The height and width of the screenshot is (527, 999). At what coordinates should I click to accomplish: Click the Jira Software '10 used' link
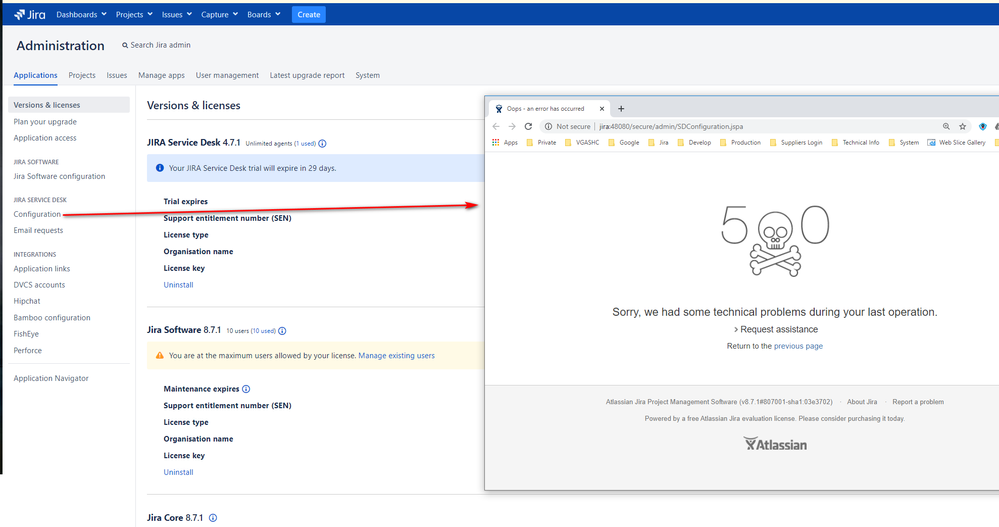(264, 331)
